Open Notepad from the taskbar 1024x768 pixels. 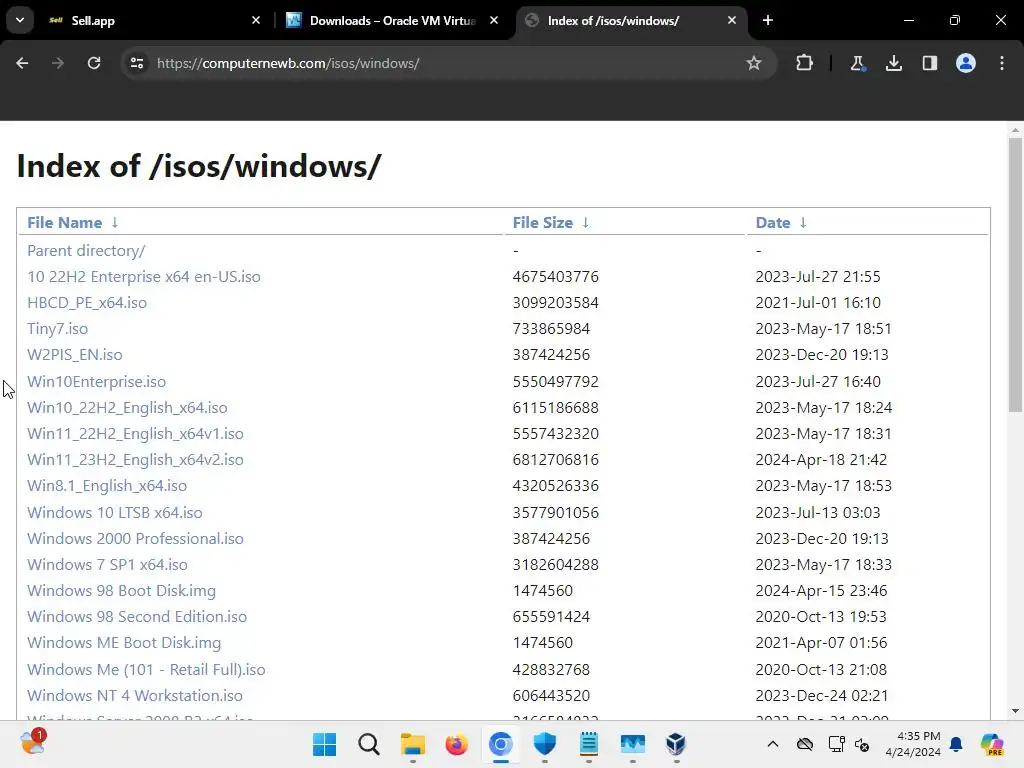[x=588, y=744]
